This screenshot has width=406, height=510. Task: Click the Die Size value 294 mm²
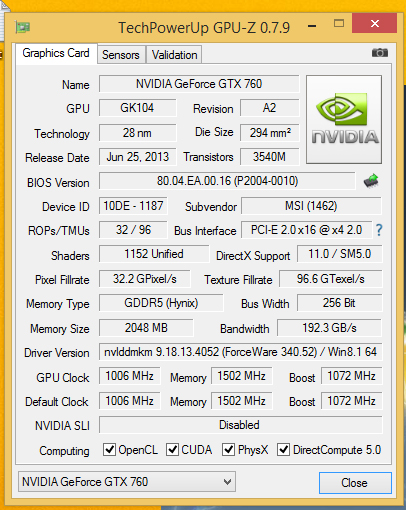269,133
